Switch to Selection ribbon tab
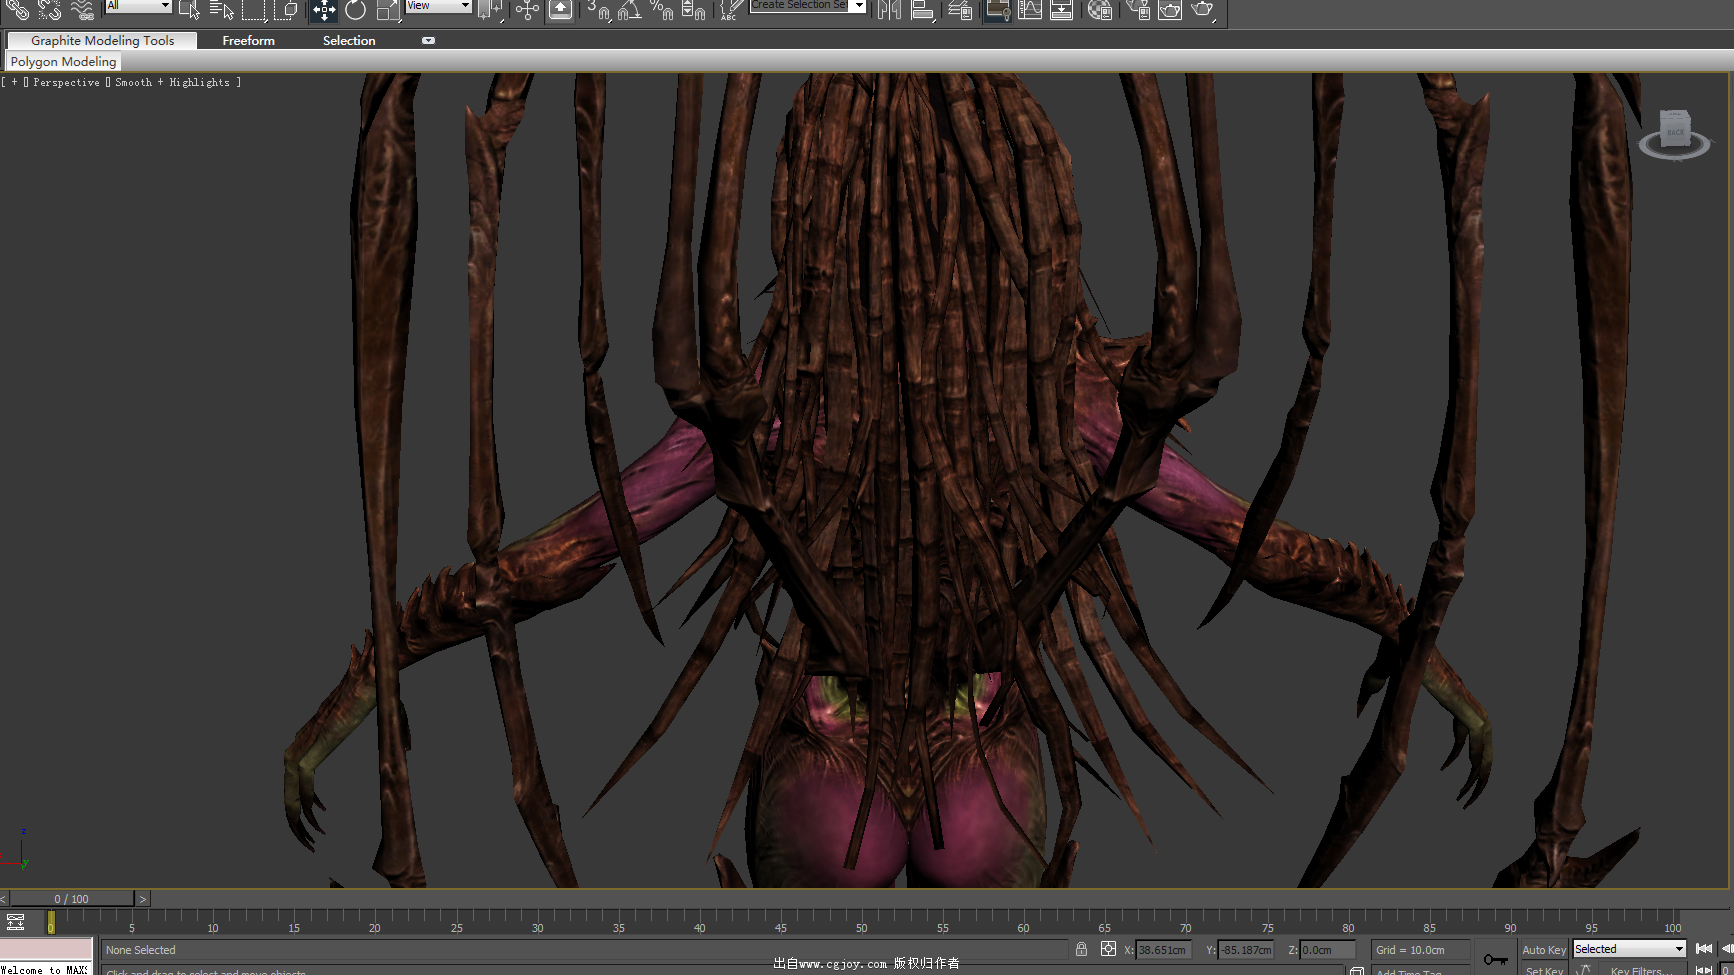The width and height of the screenshot is (1734, 975). [349, 40]
